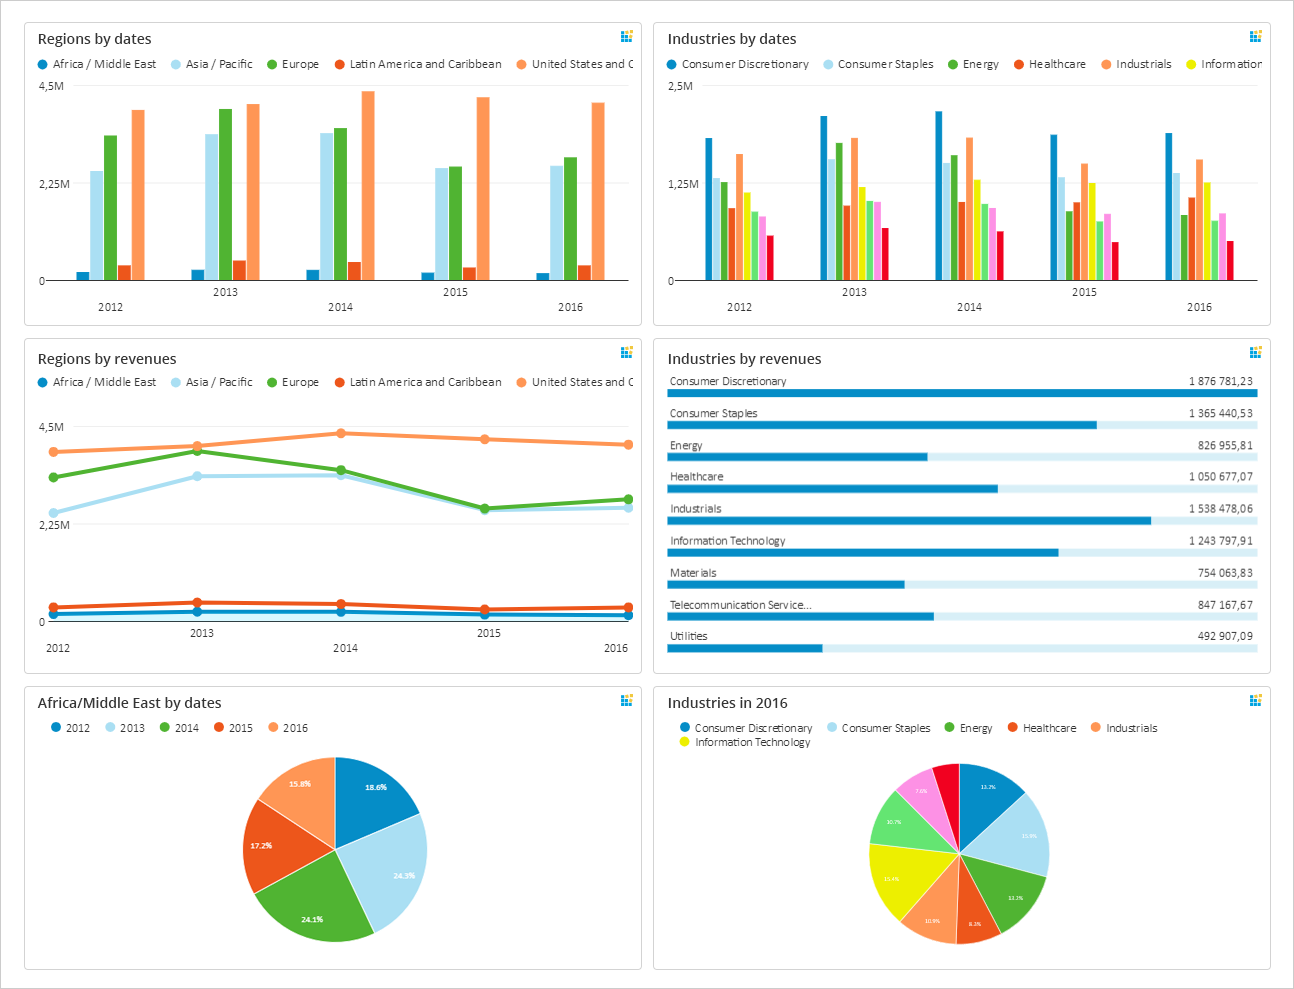Click the grid icon in Industries by dates panel
This screenshot has height=989, width=1294.
coord(1256,36)
